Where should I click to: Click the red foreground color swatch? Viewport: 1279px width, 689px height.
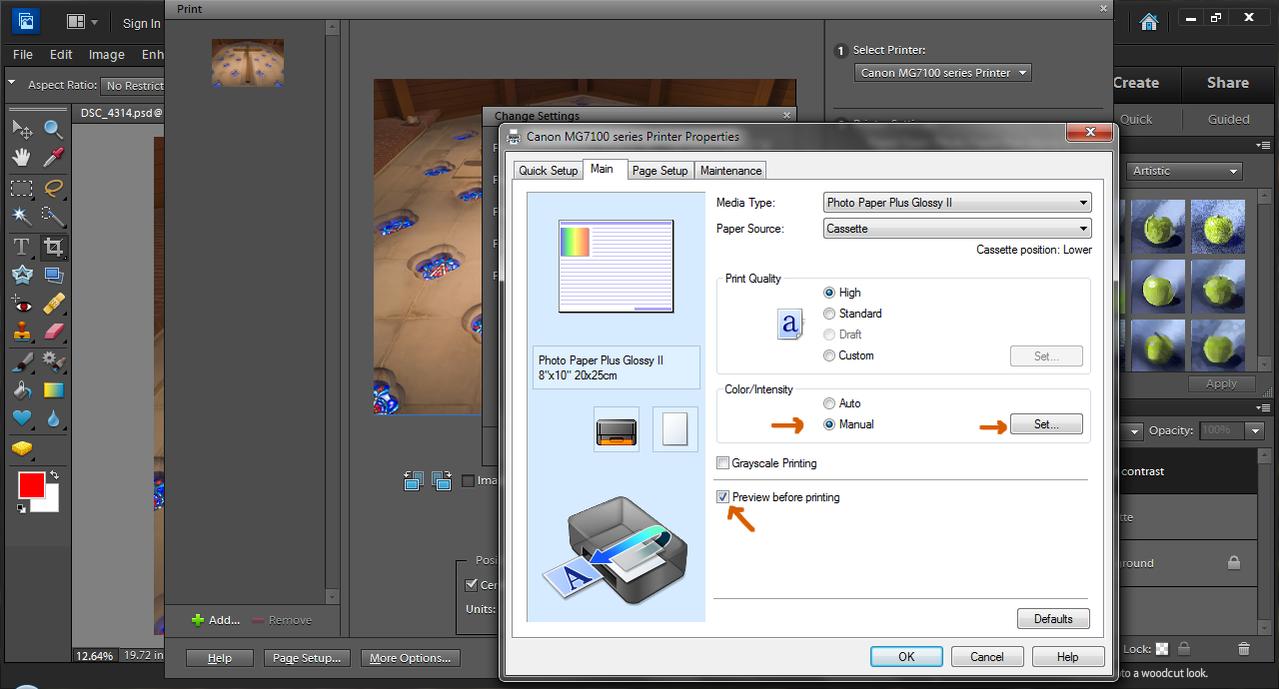pos(31,486)
